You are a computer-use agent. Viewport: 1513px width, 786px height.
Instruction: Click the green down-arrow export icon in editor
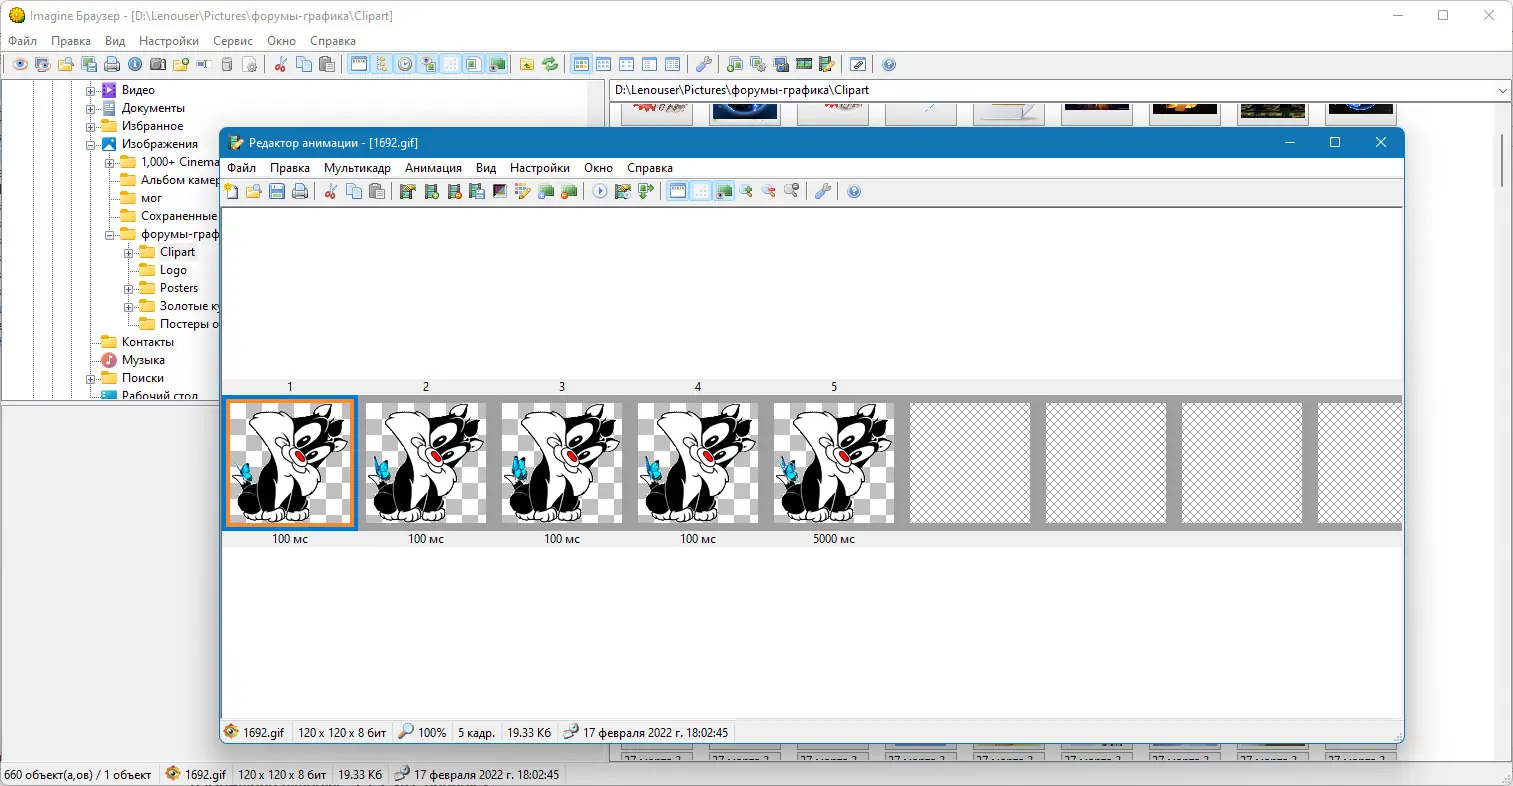pyautogui.click(x=646, y=191)
